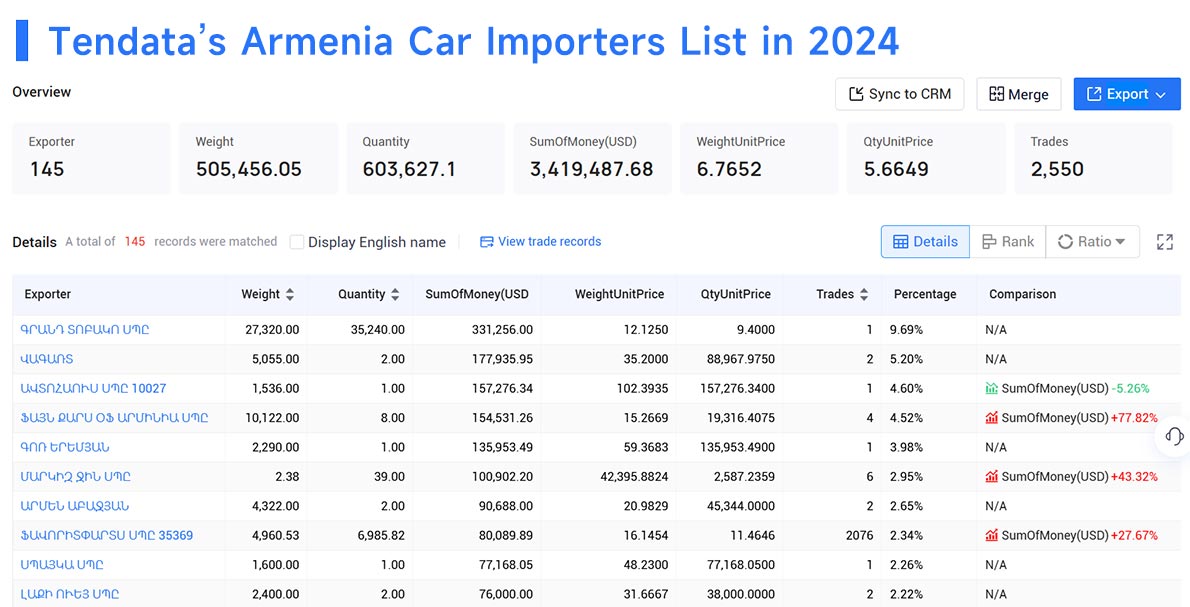The height and width of the screenshot is (607, 1190).
Task: Open exporter ՎԱԳԱՌՏ company link
Action: pyautogui.click(x=48, y=359)
